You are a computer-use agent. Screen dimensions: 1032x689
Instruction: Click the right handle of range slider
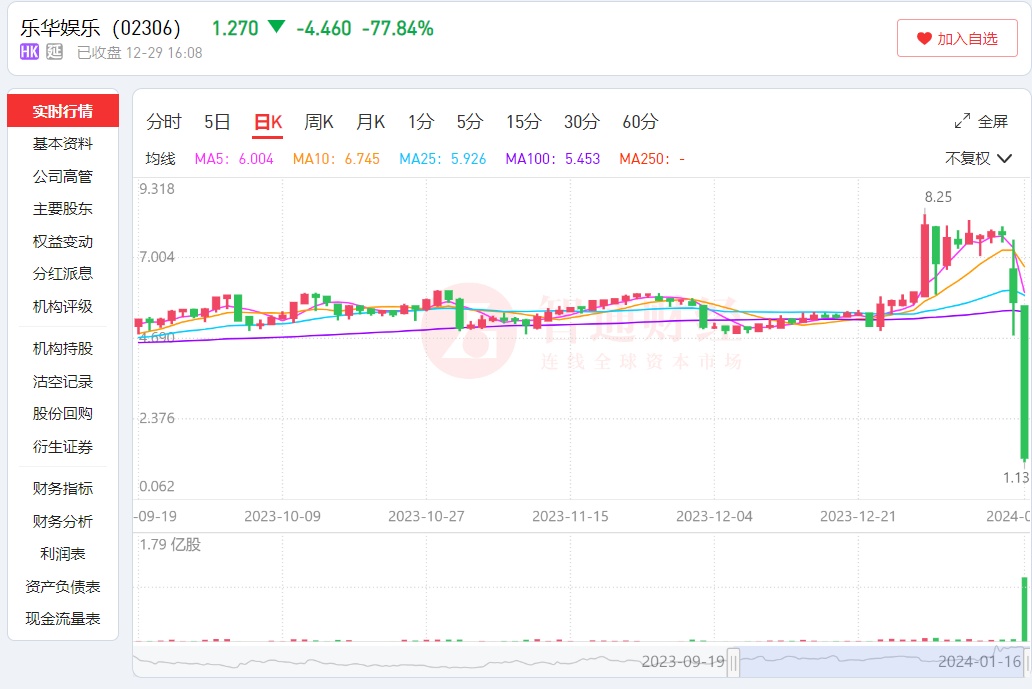[1027, 662]
